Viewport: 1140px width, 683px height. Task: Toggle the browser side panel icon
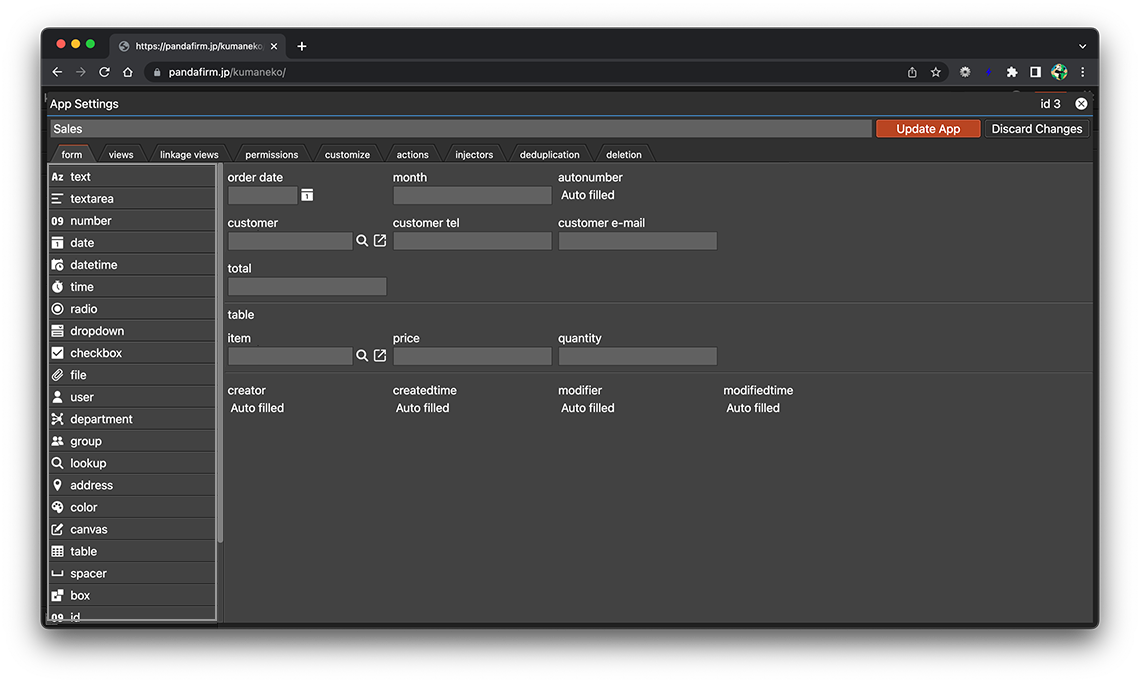[1035, 72]
